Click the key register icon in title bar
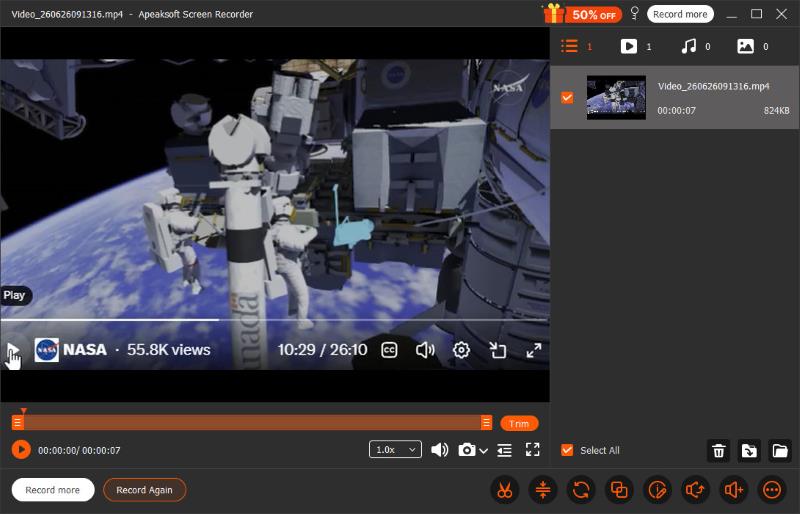The image size is (800, 514). [x=634, y=13]
